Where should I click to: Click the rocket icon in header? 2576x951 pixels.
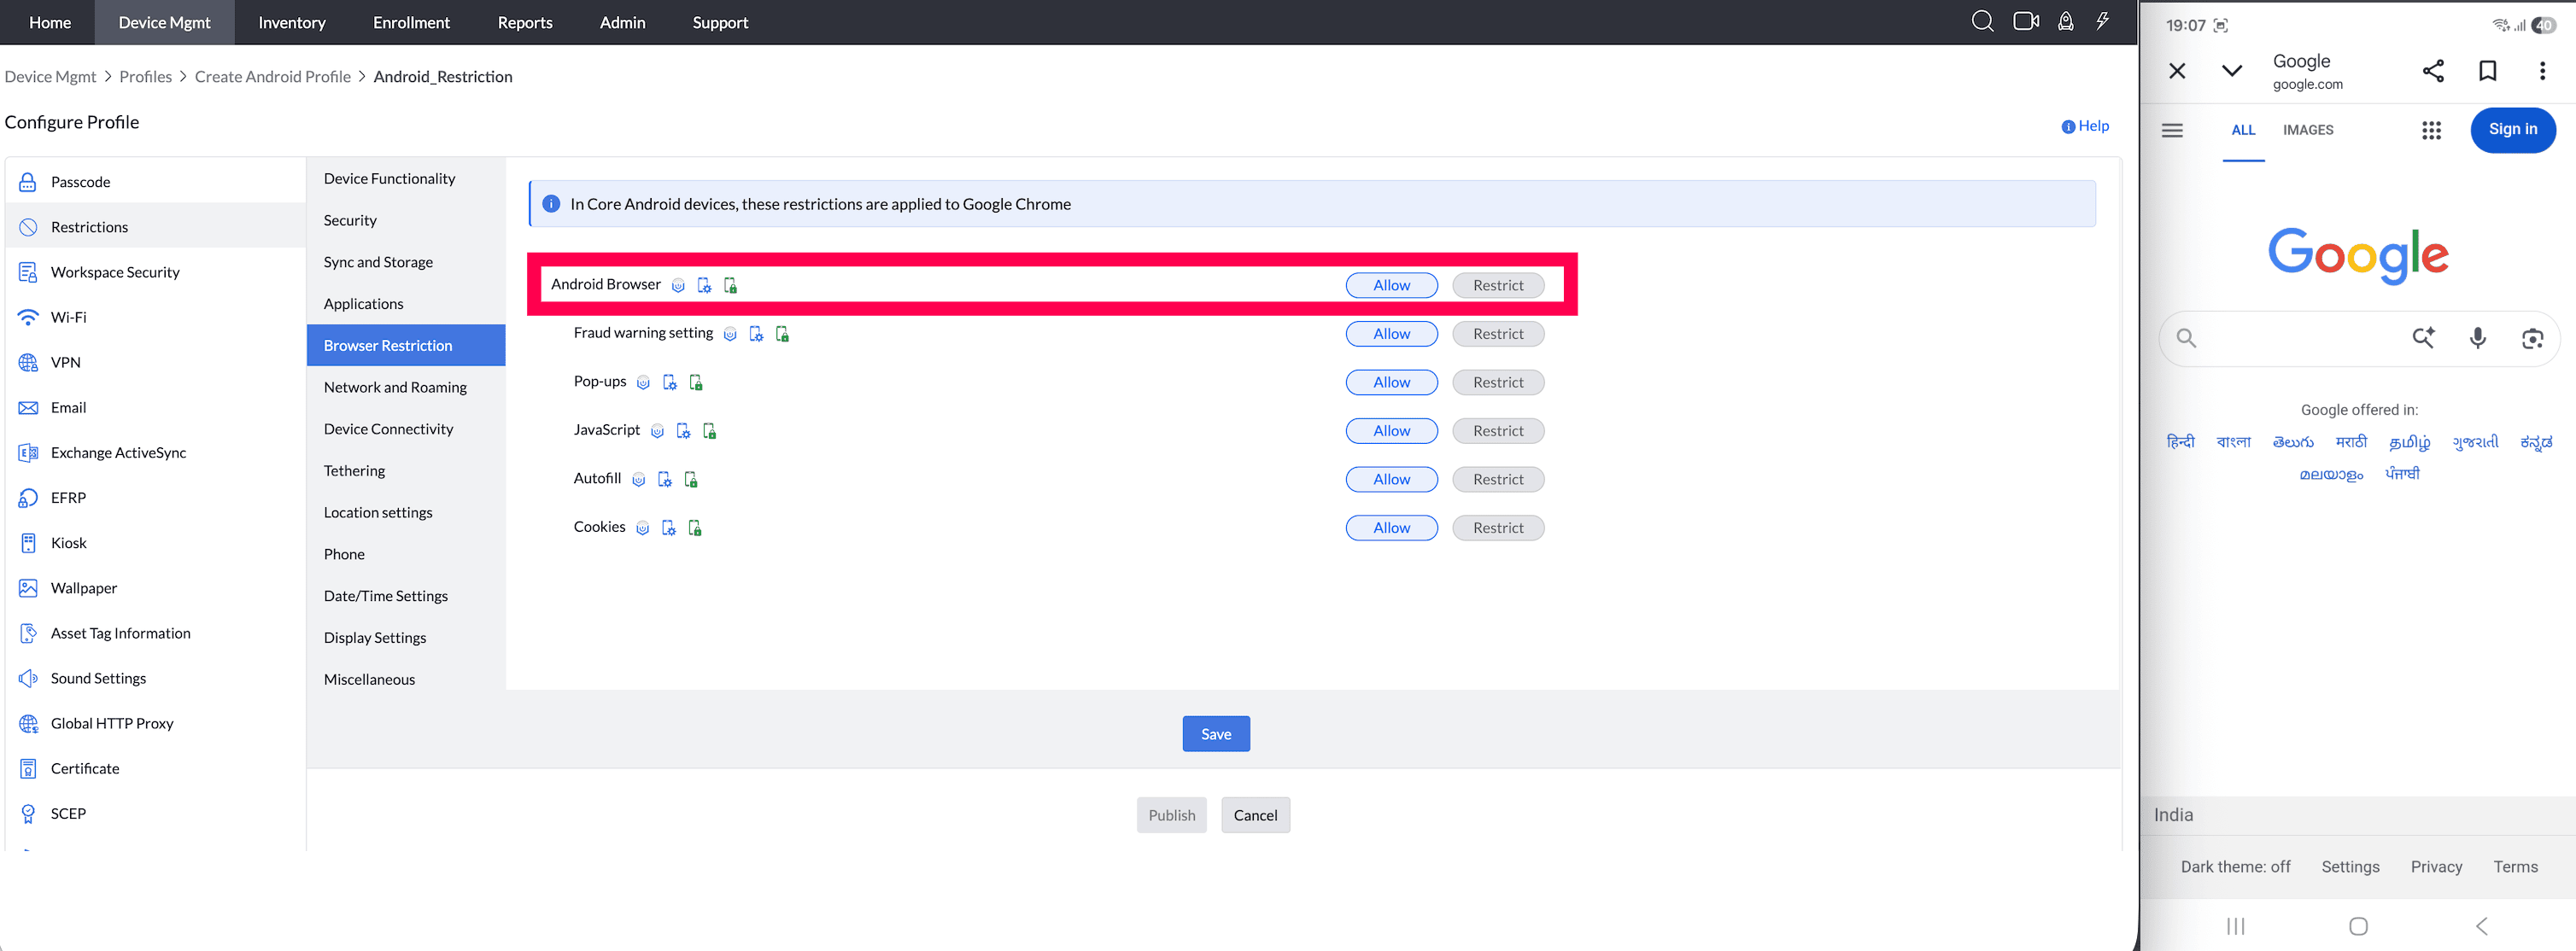click(2065, 21)
